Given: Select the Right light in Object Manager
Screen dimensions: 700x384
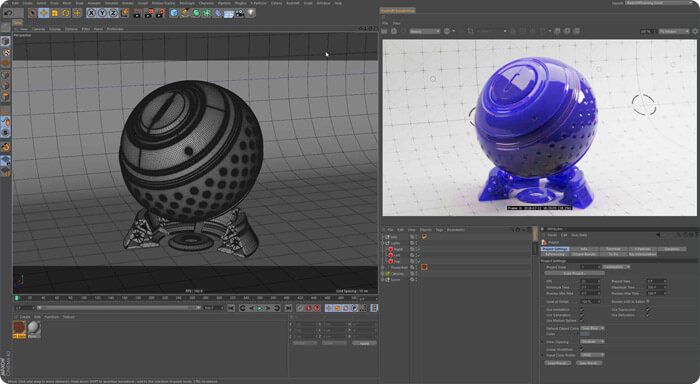Looking at the screenshot, I should [398, 249].
